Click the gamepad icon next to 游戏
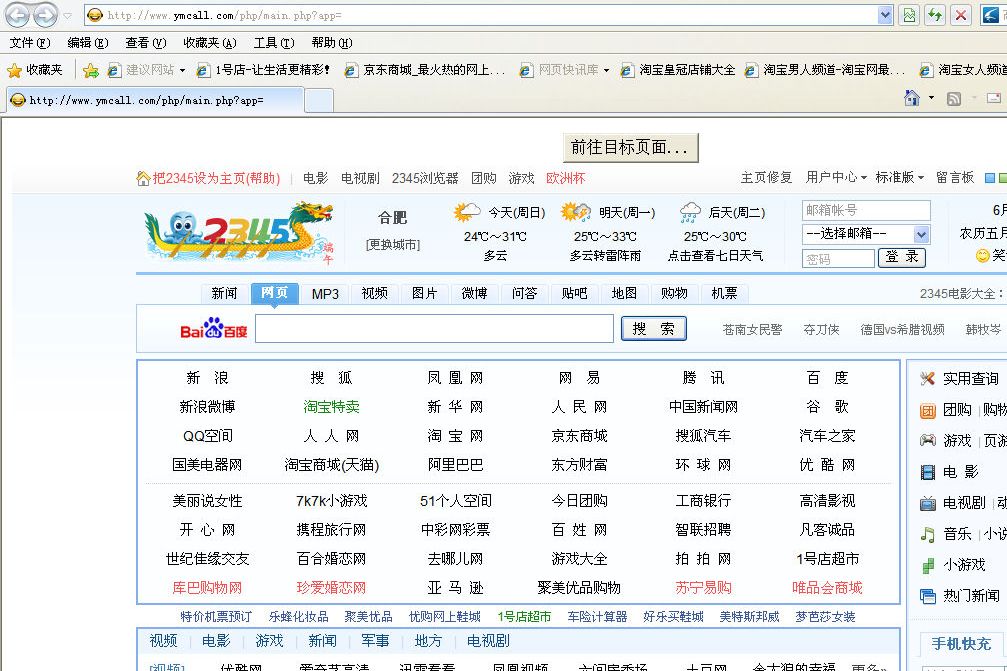Screen dimensions: 1007x671 tap(928, 440)
